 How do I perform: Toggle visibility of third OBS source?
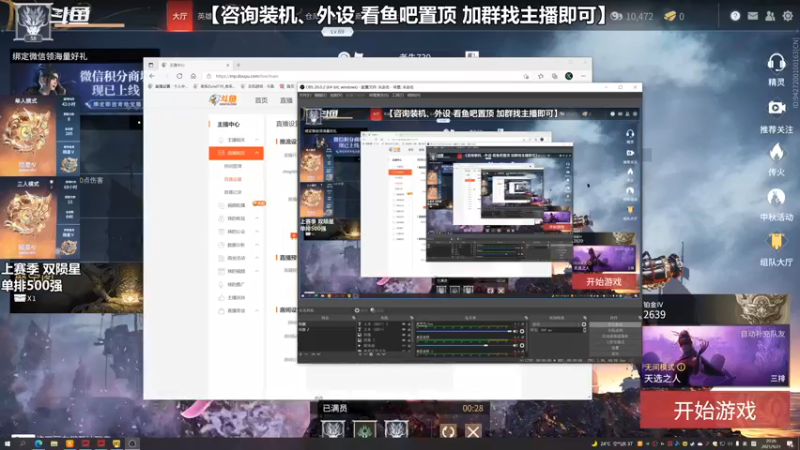[x=404, y=335]
